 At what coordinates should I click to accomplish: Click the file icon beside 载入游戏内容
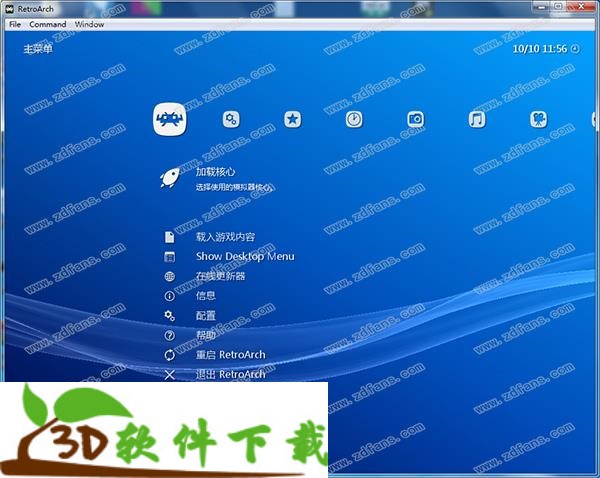pyautogui.click(x=170, y=237)
